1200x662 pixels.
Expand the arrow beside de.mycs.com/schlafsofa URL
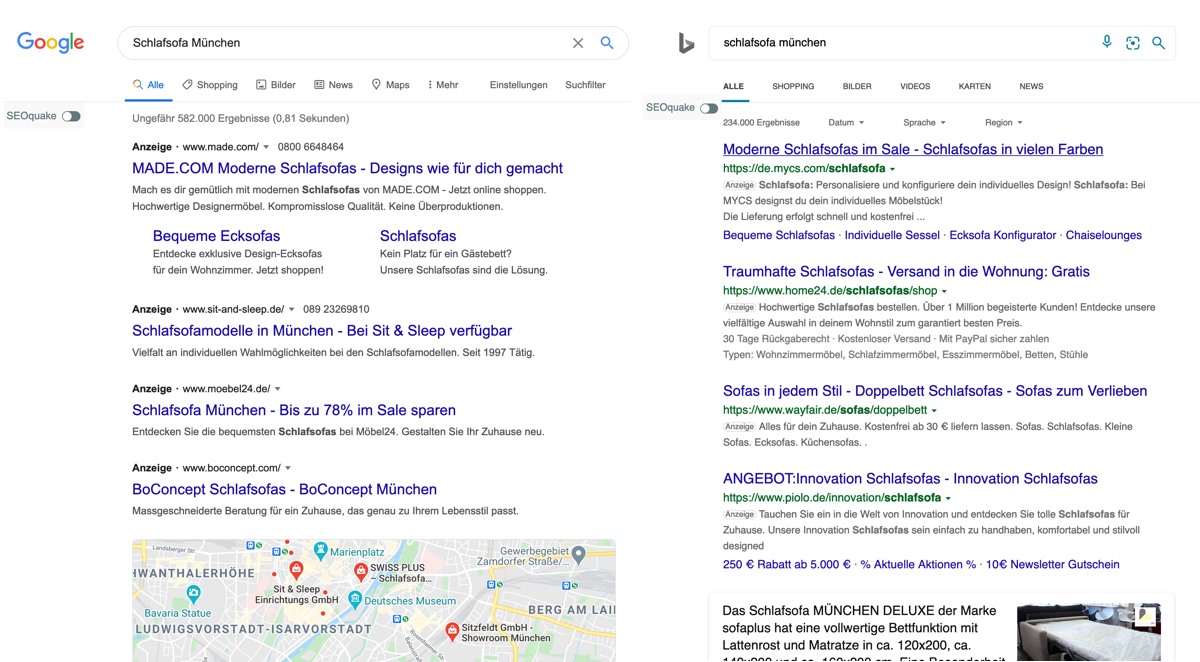click(x=892, y=169)
